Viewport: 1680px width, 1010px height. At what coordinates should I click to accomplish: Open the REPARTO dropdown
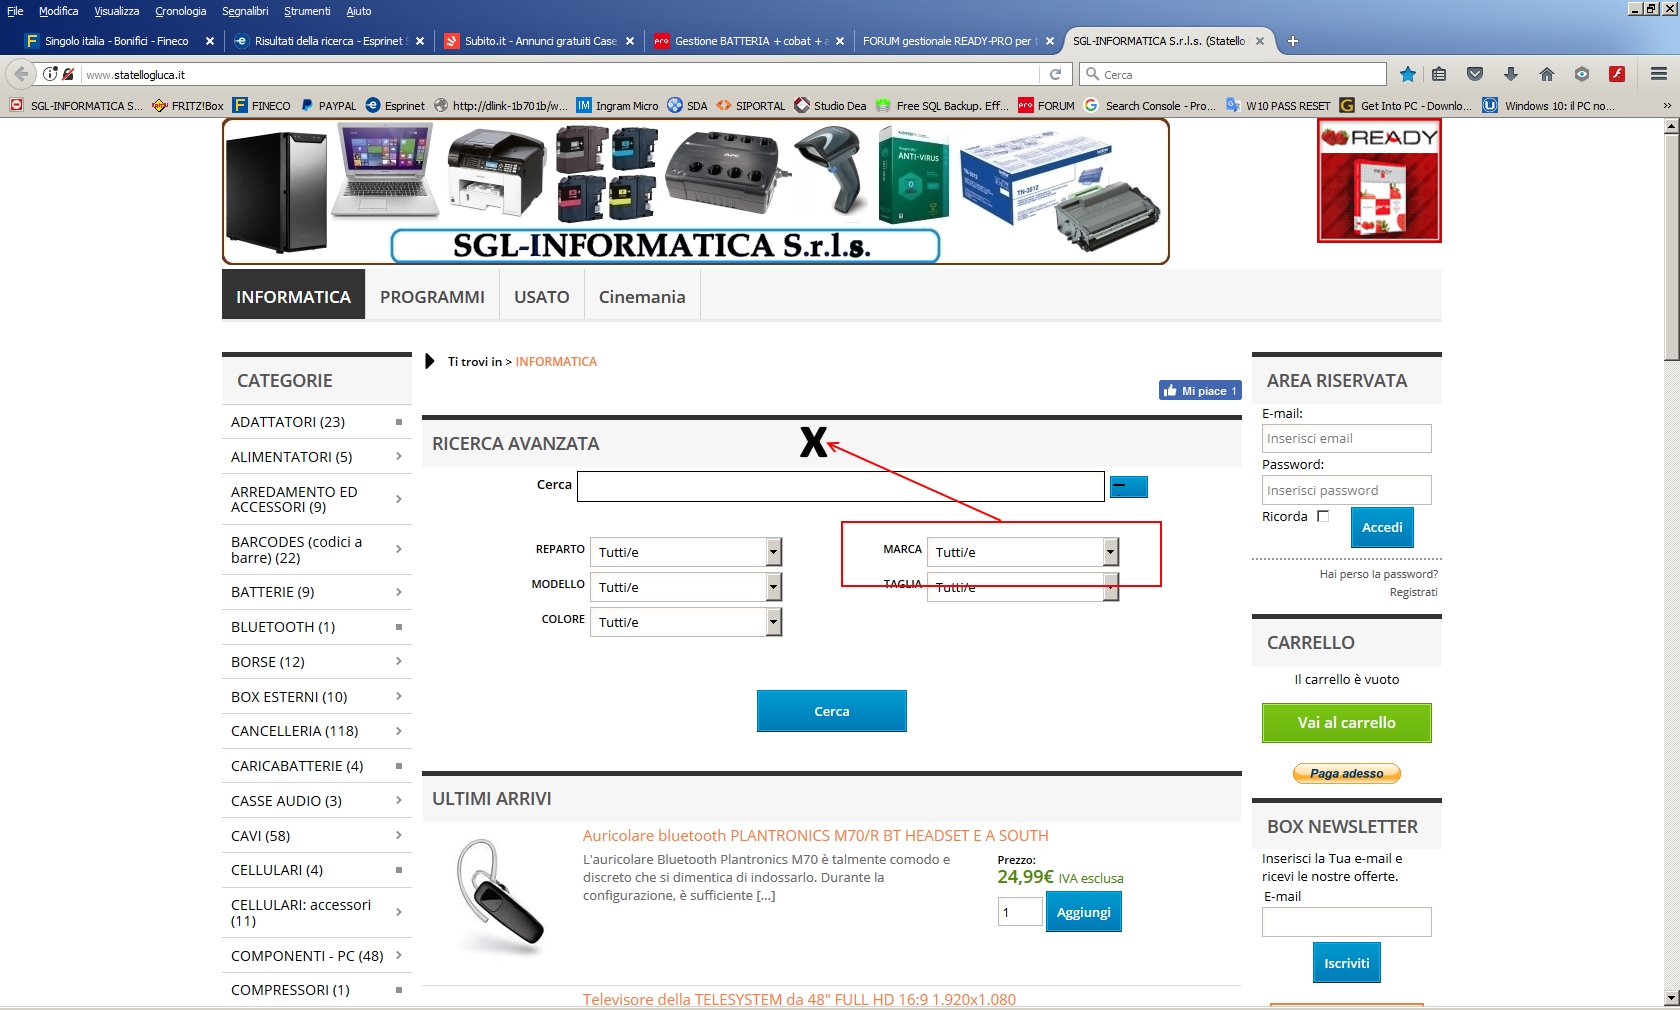click(x=686, y=552)
